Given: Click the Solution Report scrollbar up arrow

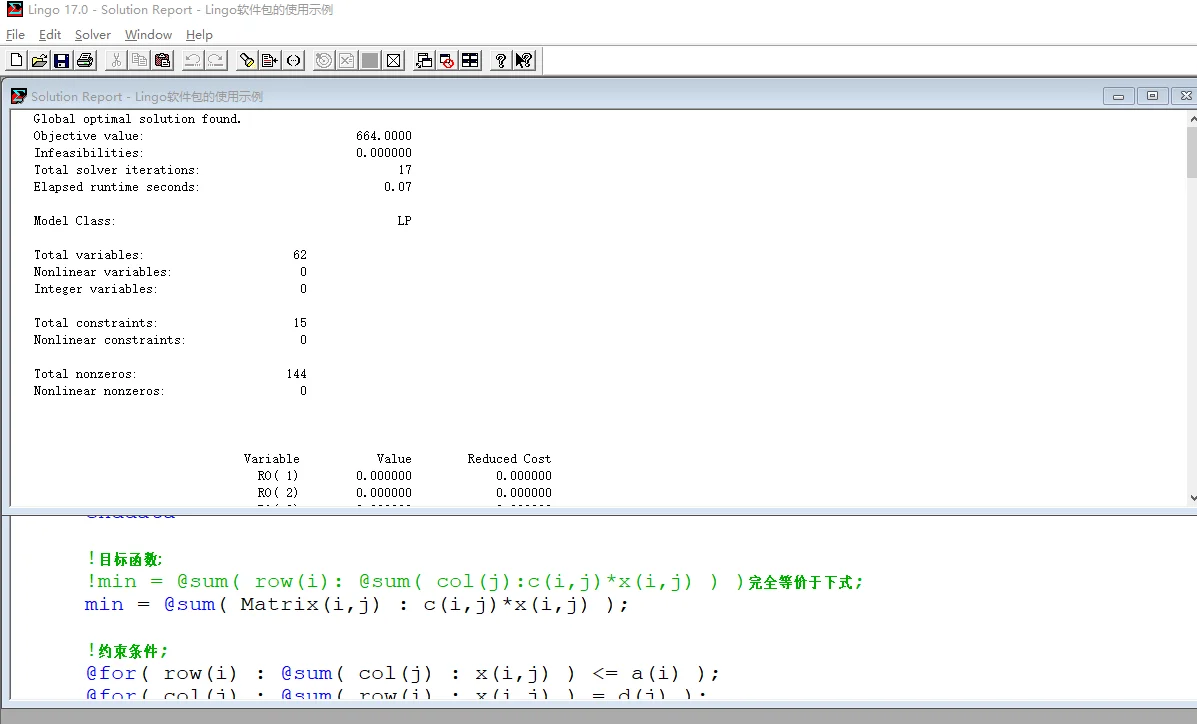Looking at the screenshot, I should pos(1192,119).
